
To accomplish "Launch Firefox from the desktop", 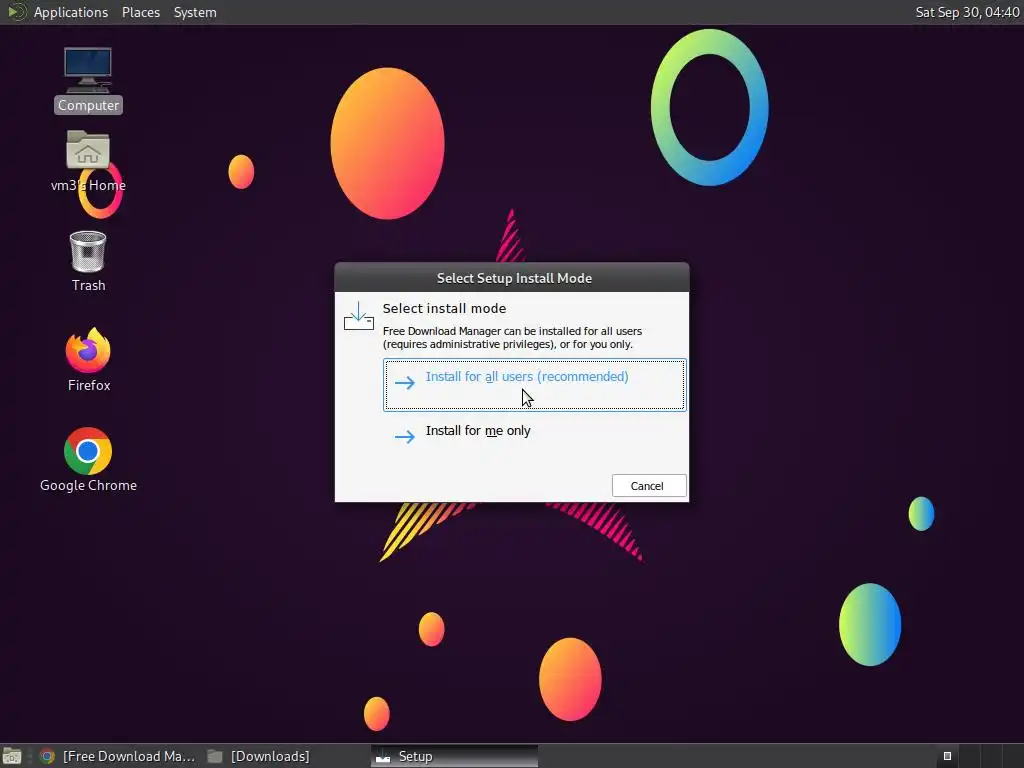I will click(88, 360).
